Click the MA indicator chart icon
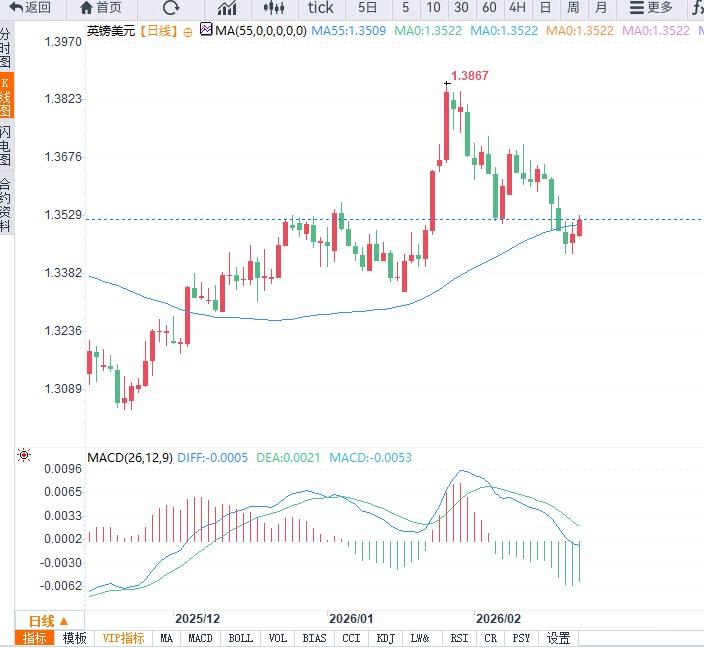 point(206,30)
